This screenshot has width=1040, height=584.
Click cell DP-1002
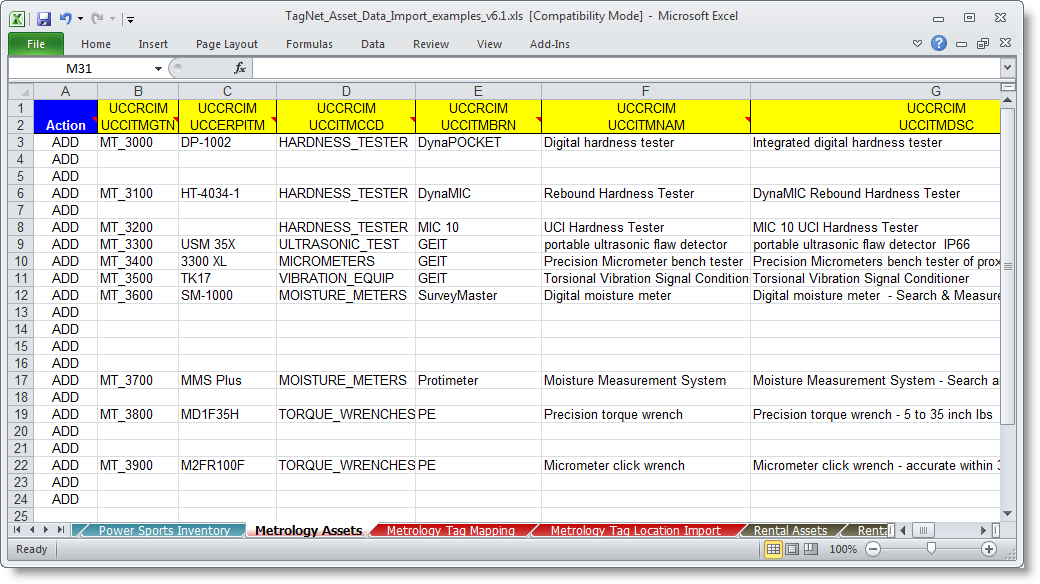coord(227,142)
